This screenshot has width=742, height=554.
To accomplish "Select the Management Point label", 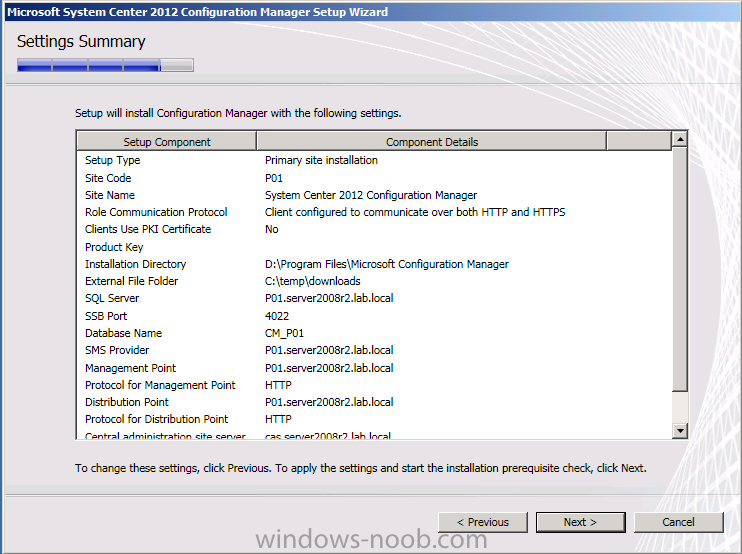I will (x=131, y=369).
